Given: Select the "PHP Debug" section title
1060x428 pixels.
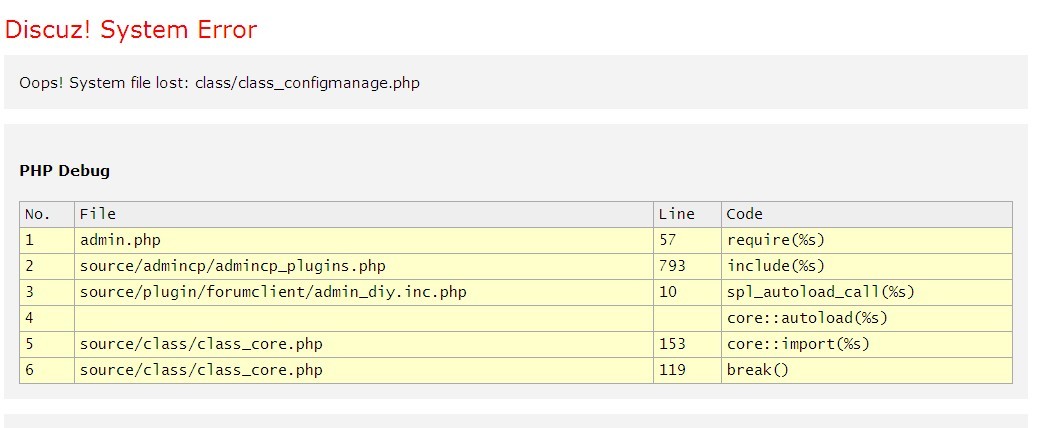Looking at the screenshot, I should pyautogui.click(x=65, y=171).
